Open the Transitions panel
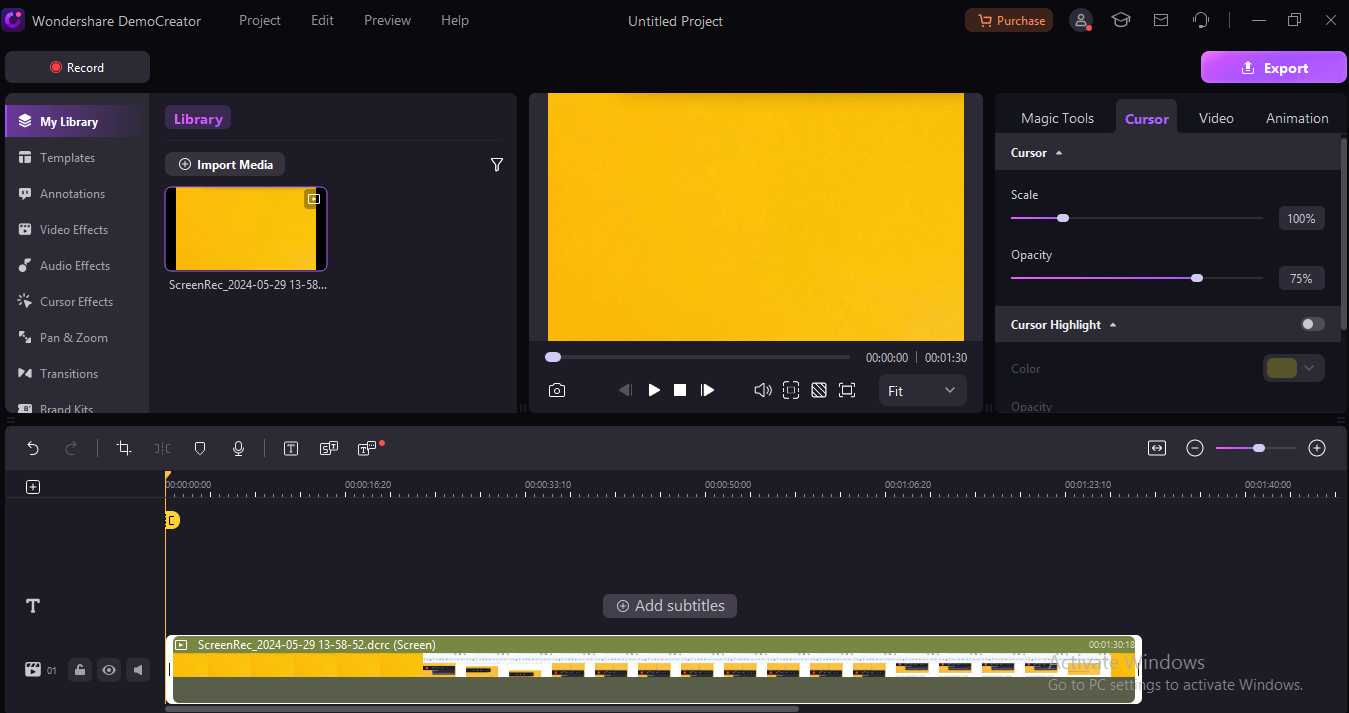 69,373
